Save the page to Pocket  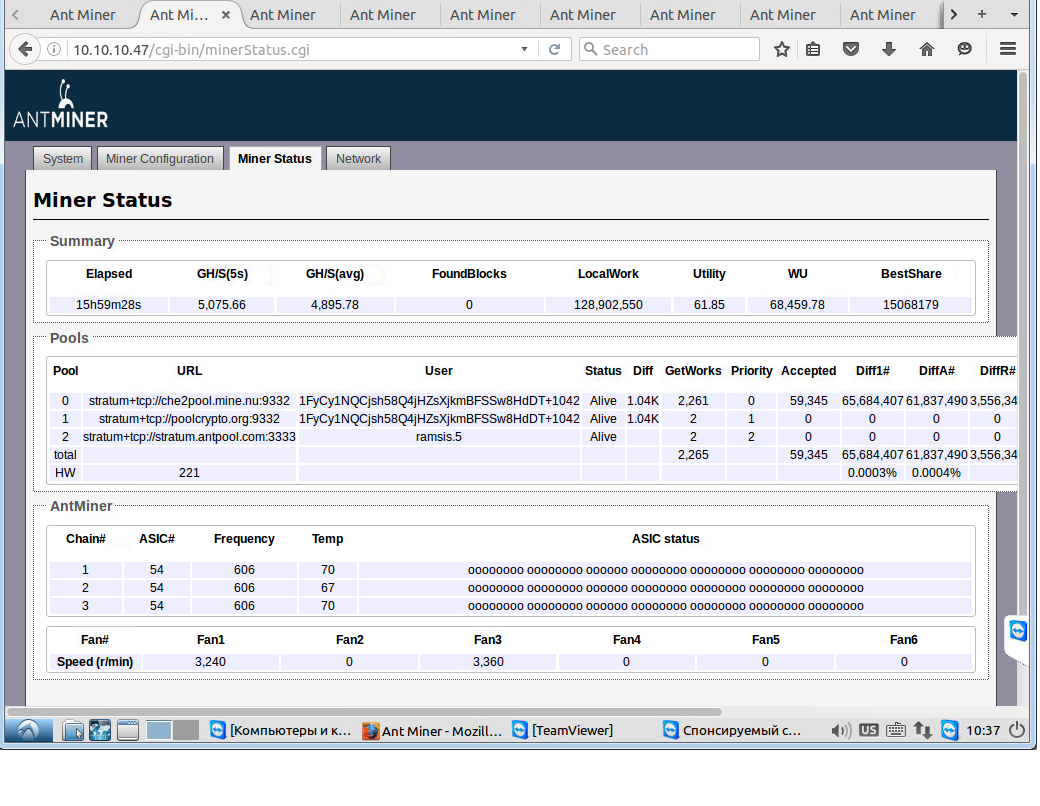[x=851, y=49]
